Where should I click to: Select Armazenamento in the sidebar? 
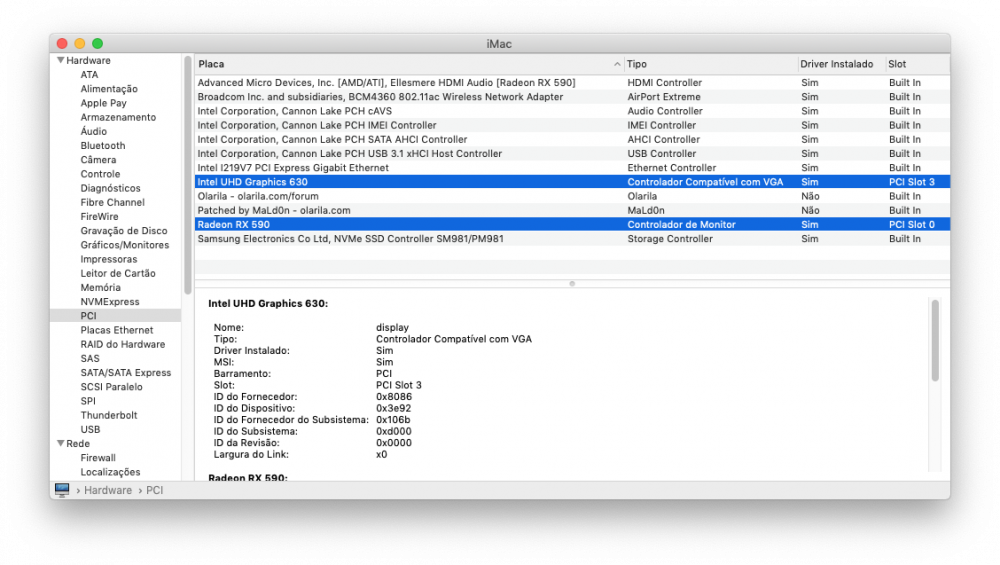coord(118,117)
